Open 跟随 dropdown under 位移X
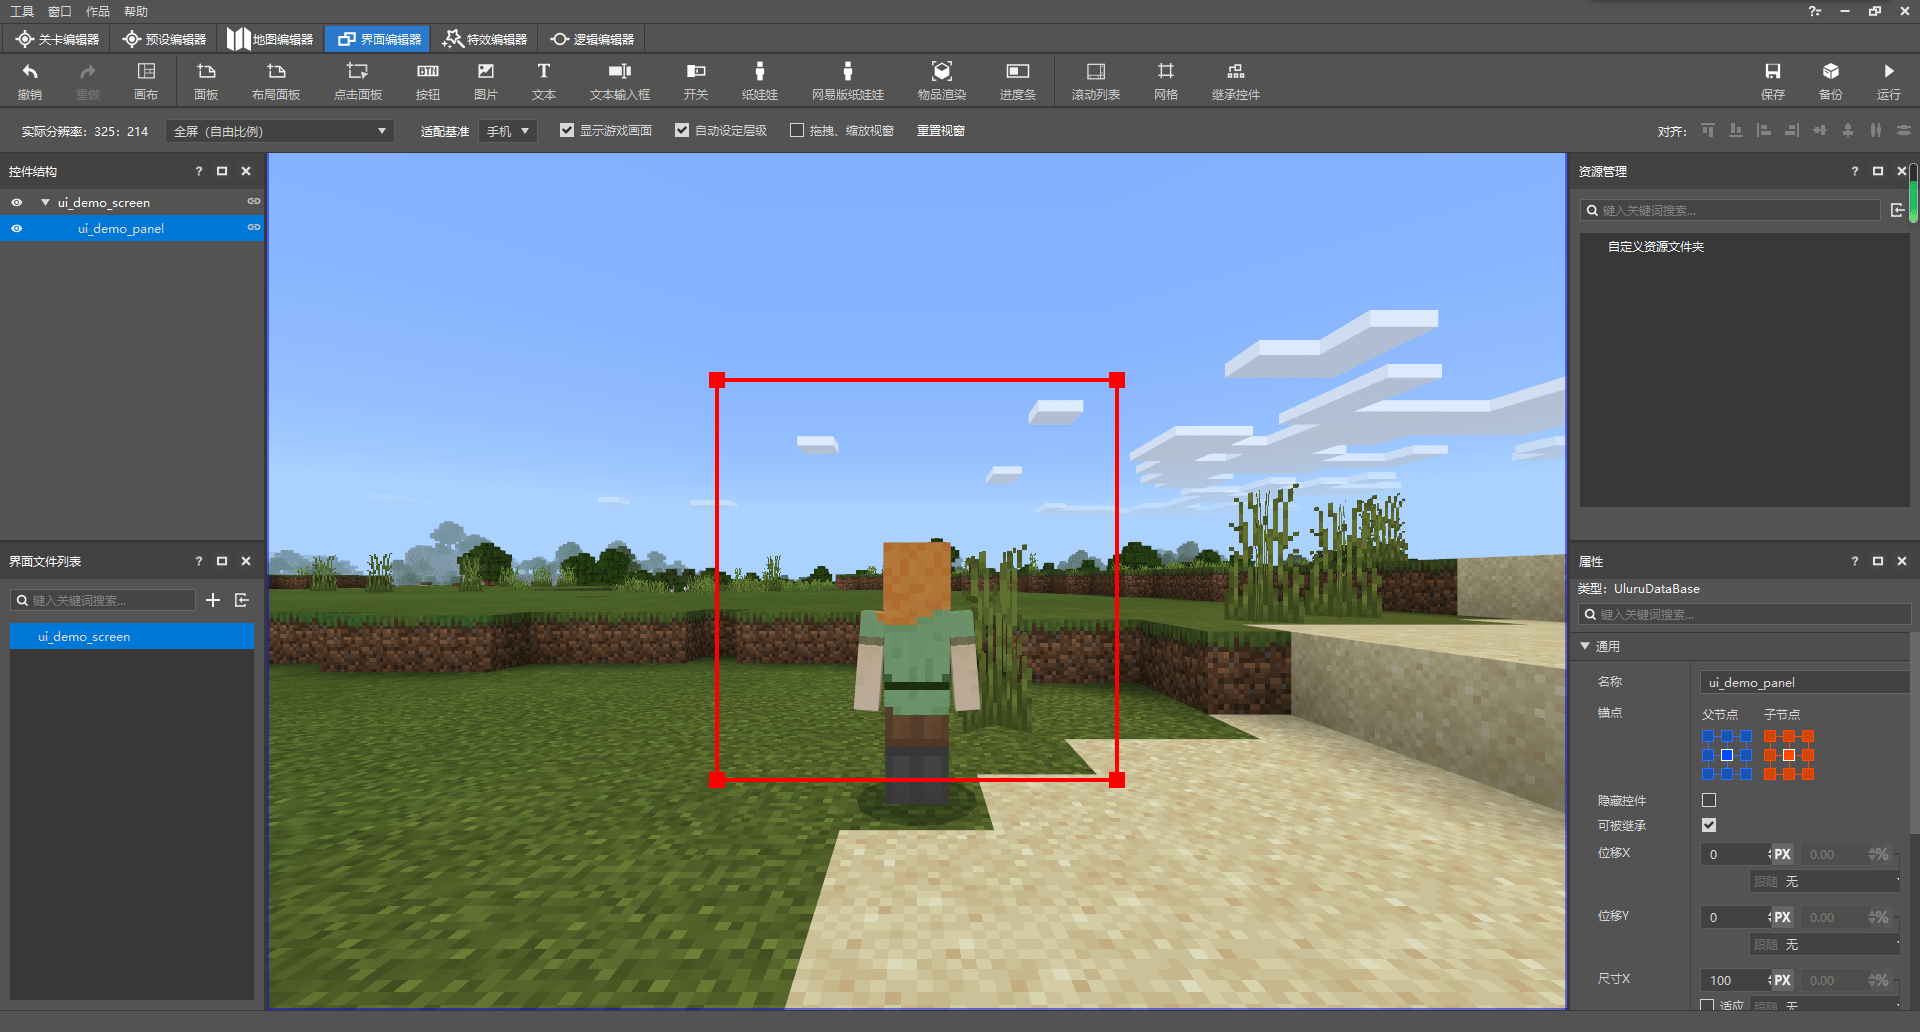The image size is (1920, 1032). (x=1825, y=881)
